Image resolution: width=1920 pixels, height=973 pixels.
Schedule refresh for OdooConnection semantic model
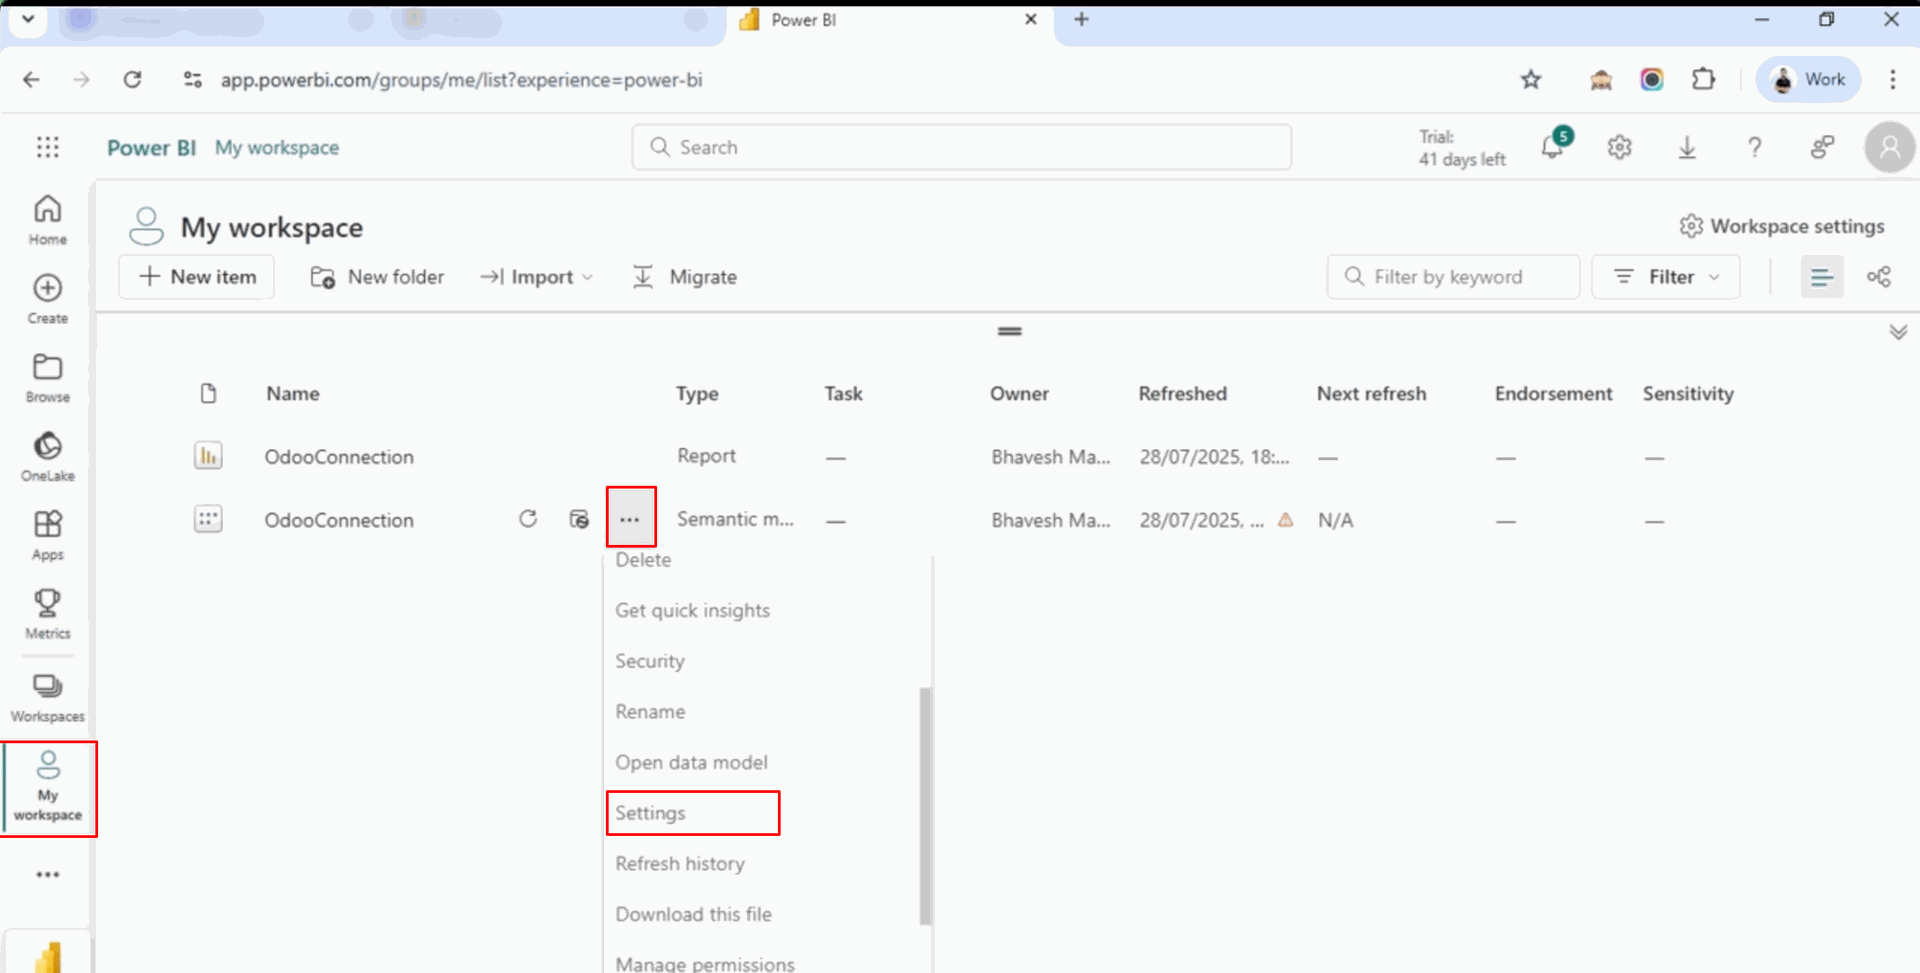(x=579, y=519)
